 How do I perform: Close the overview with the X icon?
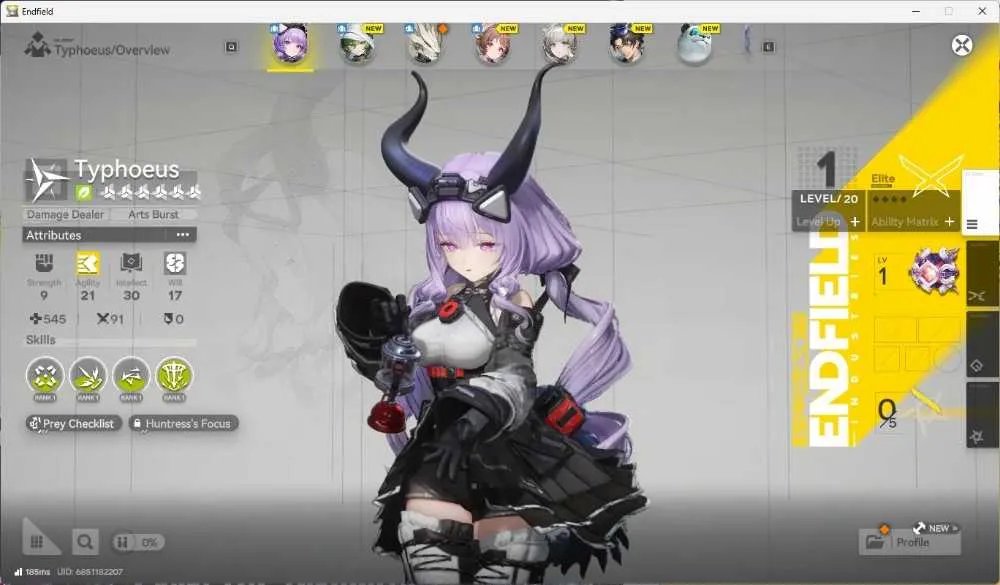click(961, 45)
